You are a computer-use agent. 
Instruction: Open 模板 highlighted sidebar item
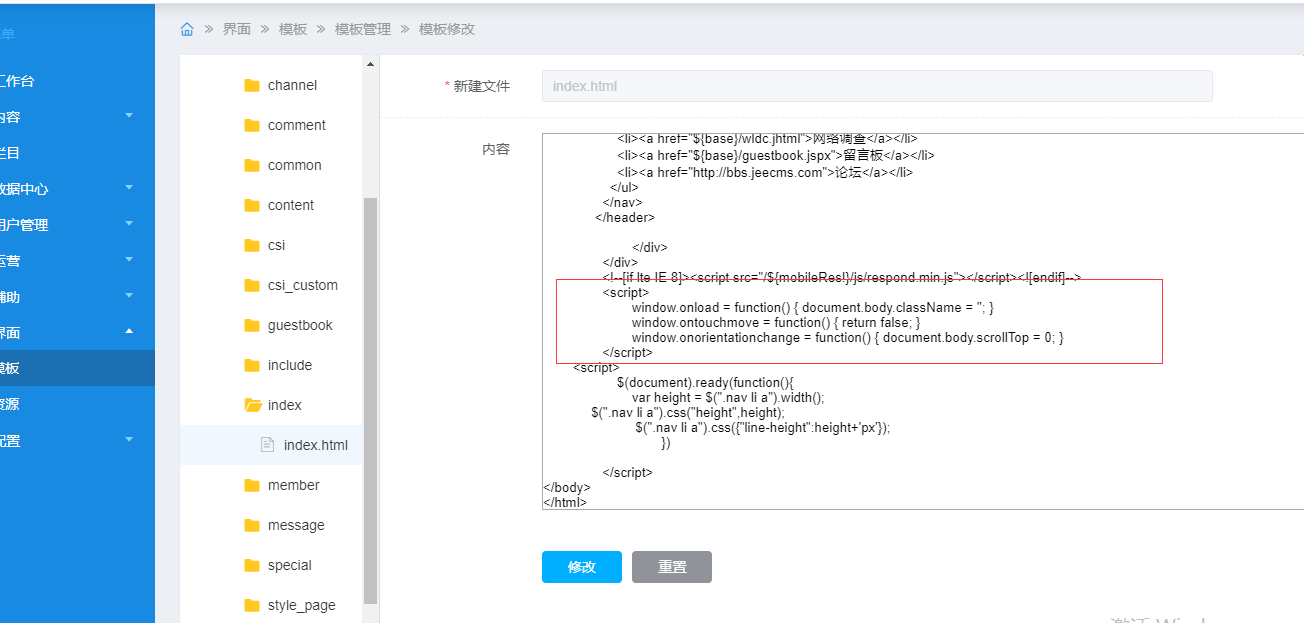tap(77, 368)
